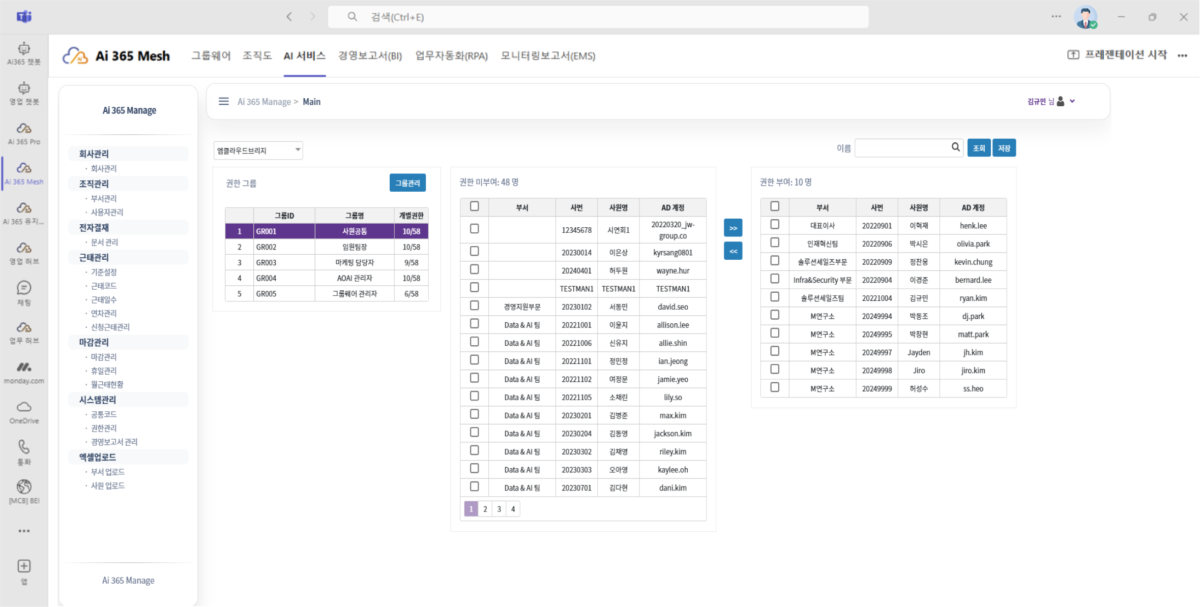Viewport: 1200px width, 607px height.
Task: Click the 프레젠테이션 시작 button
Action: 1117,56
